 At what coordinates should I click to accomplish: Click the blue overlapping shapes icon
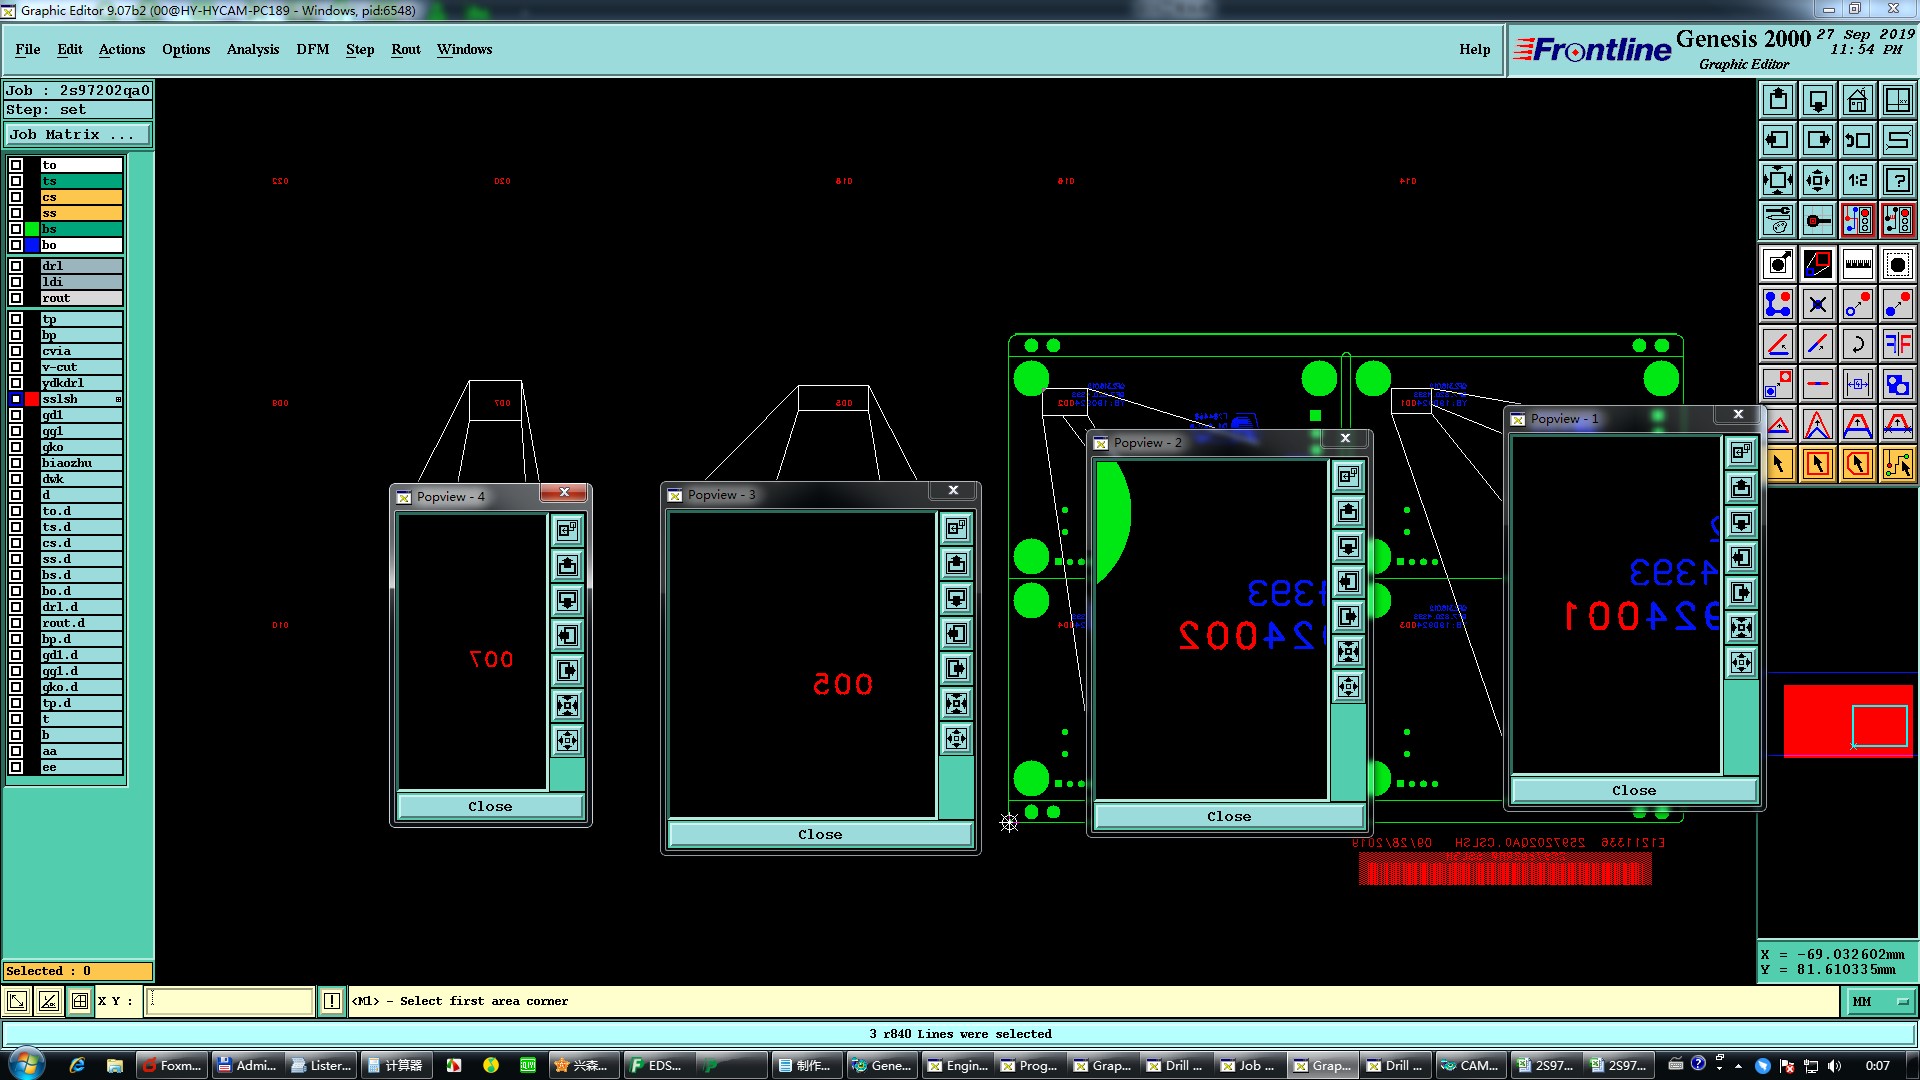coord(1897,384)
